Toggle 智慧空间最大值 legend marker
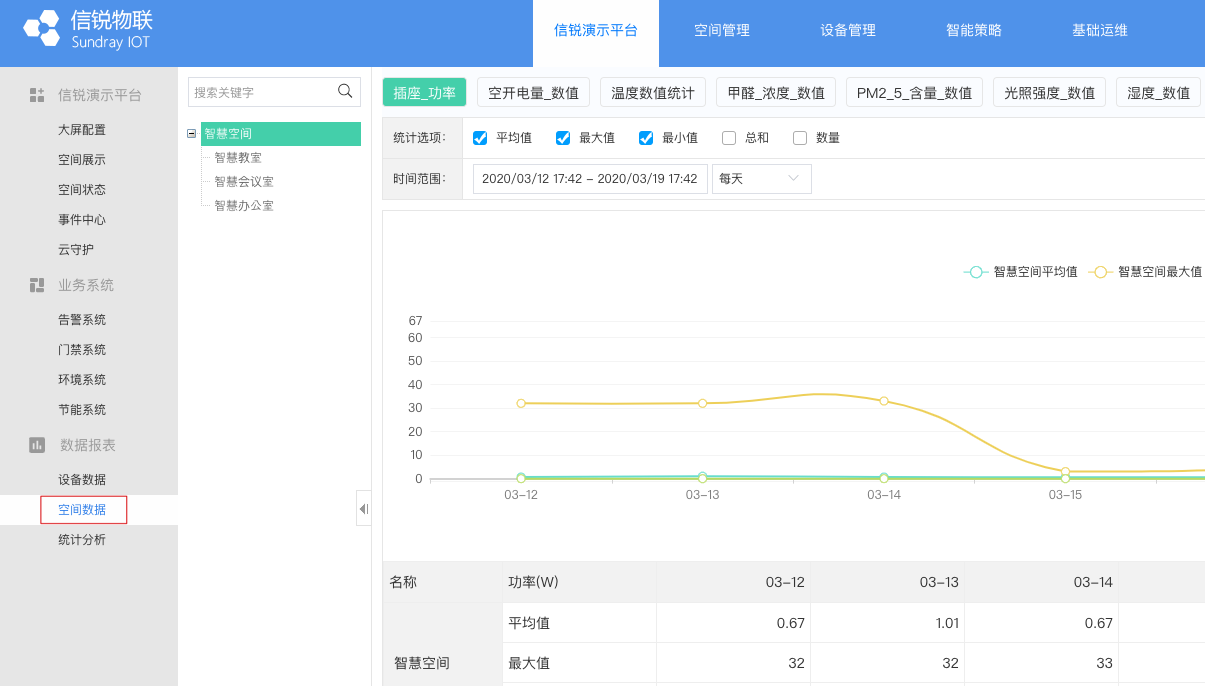Image resolution: width=1205 pixels, height=686 pixels. pyautogui.click(x=1100, y=272)
